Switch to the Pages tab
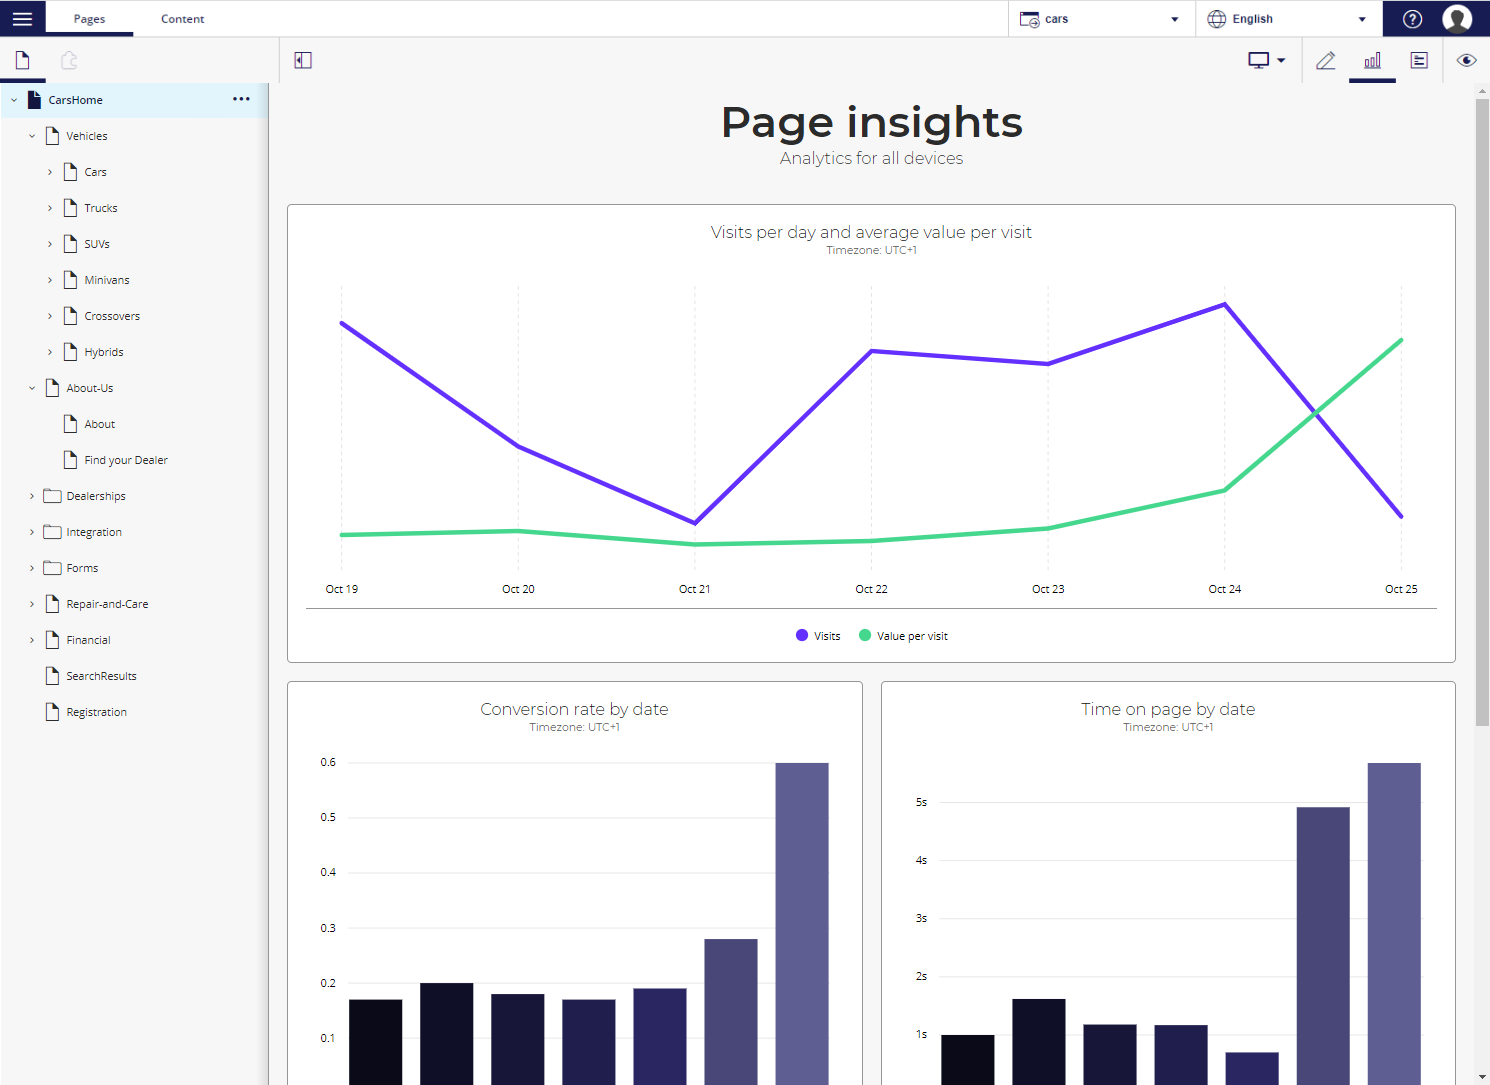This screenshot has height=1085, width=1490. point(89,19)
